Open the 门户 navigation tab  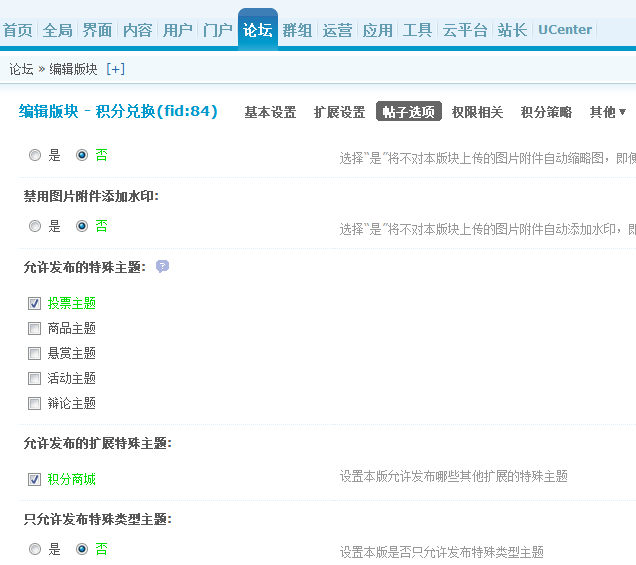tap(218, 30)
